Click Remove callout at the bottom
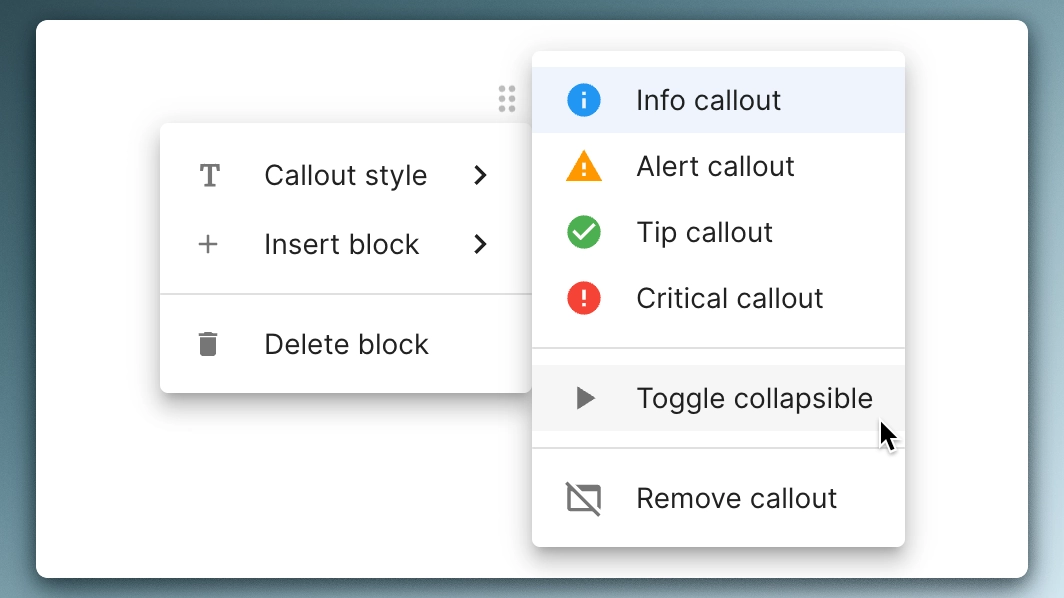This screenshot has height=598, width=1064. click(x=736, y=498)
